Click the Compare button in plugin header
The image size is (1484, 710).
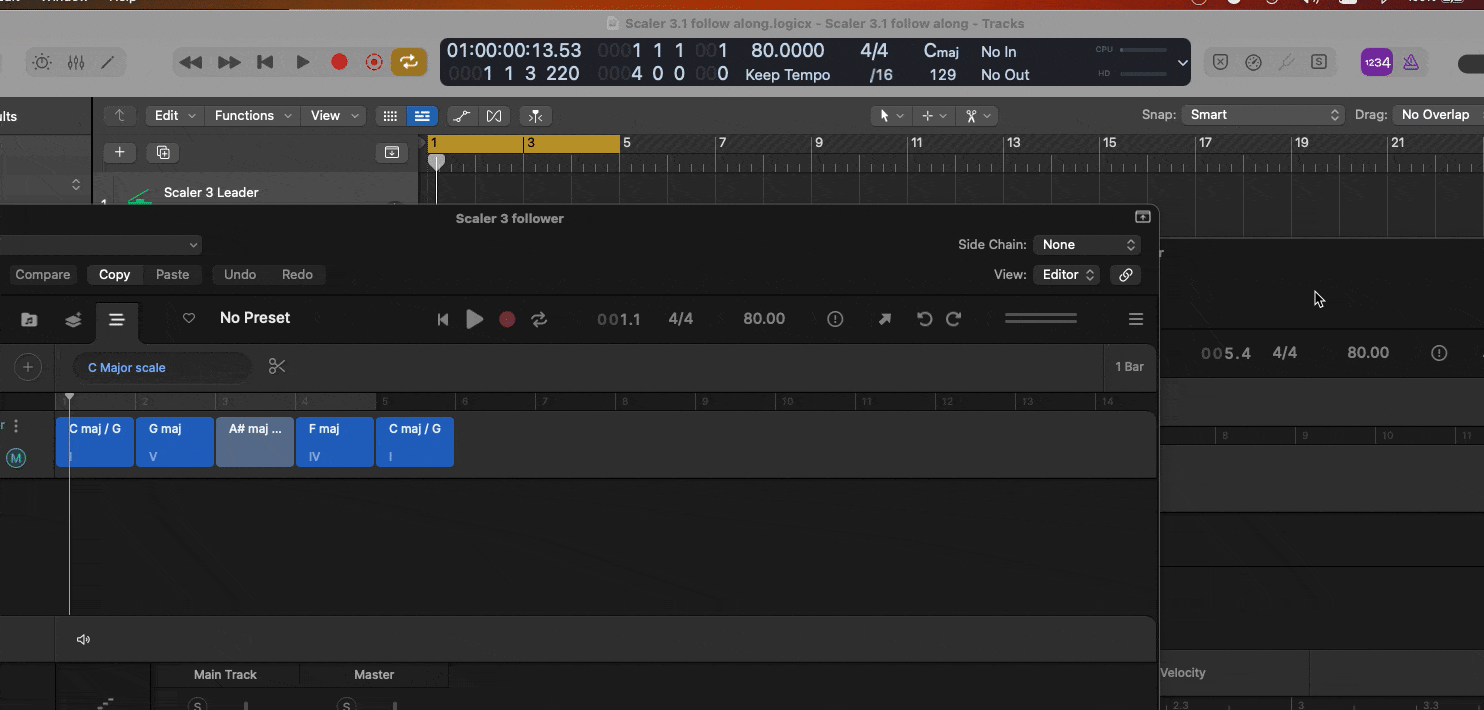43,274
